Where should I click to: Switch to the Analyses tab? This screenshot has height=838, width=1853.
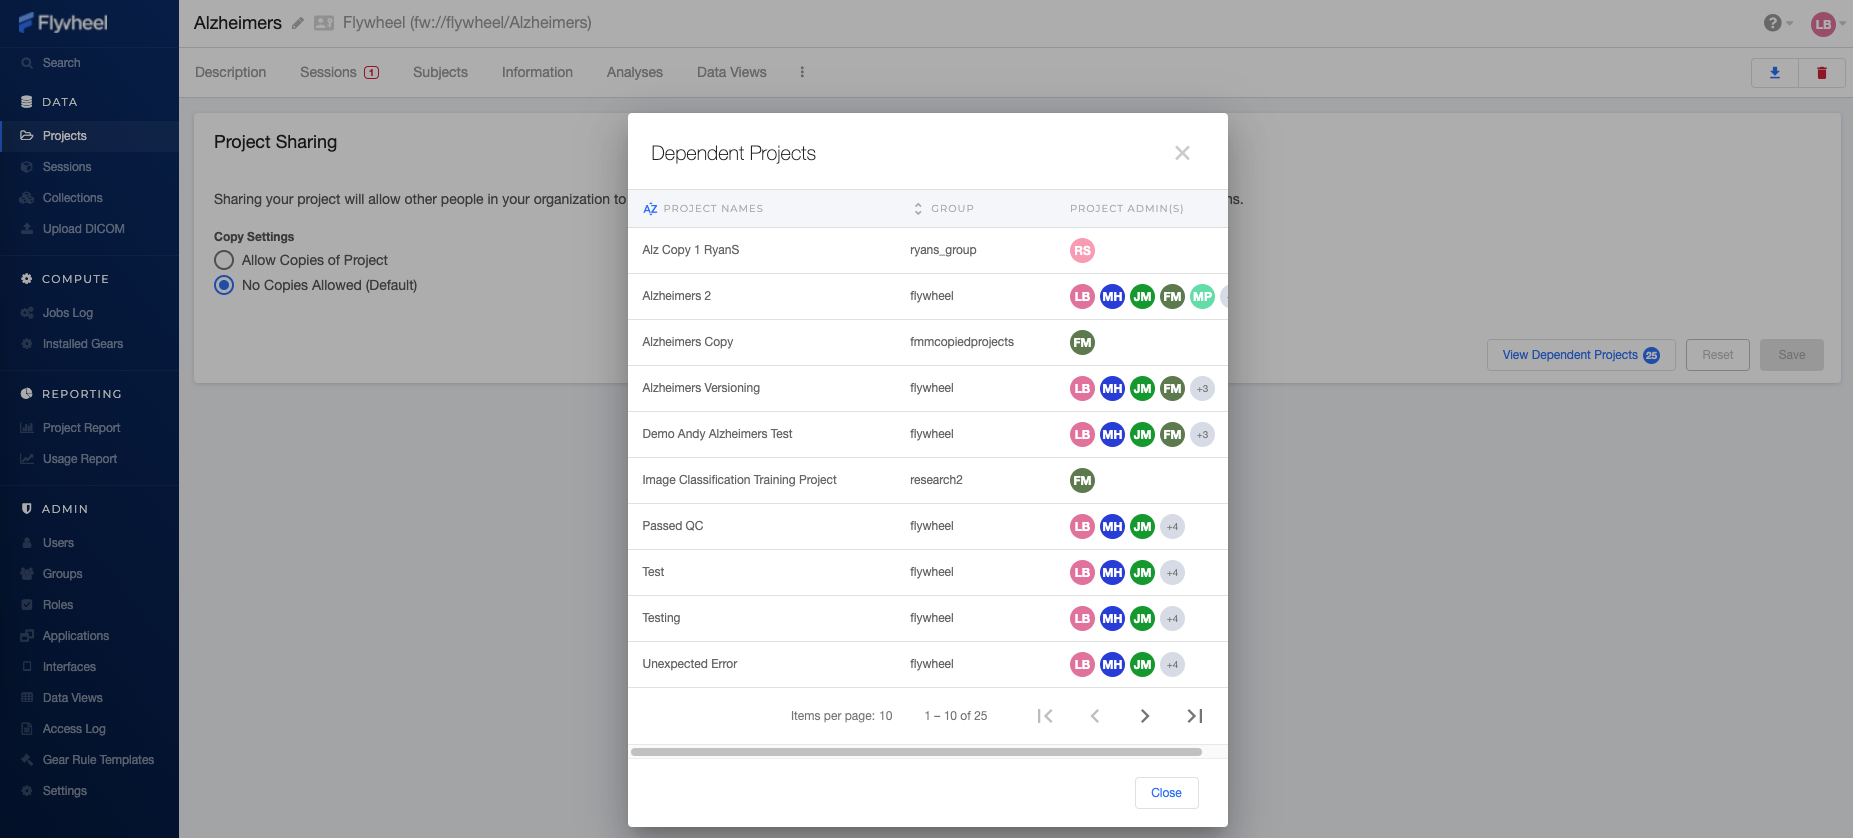635,72
